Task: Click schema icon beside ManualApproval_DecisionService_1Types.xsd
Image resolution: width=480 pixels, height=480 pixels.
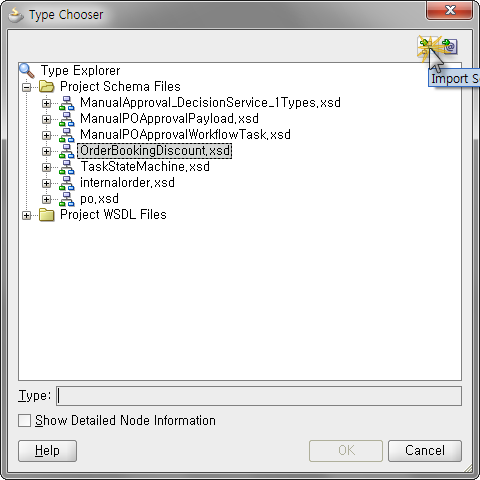Action: 67,103
